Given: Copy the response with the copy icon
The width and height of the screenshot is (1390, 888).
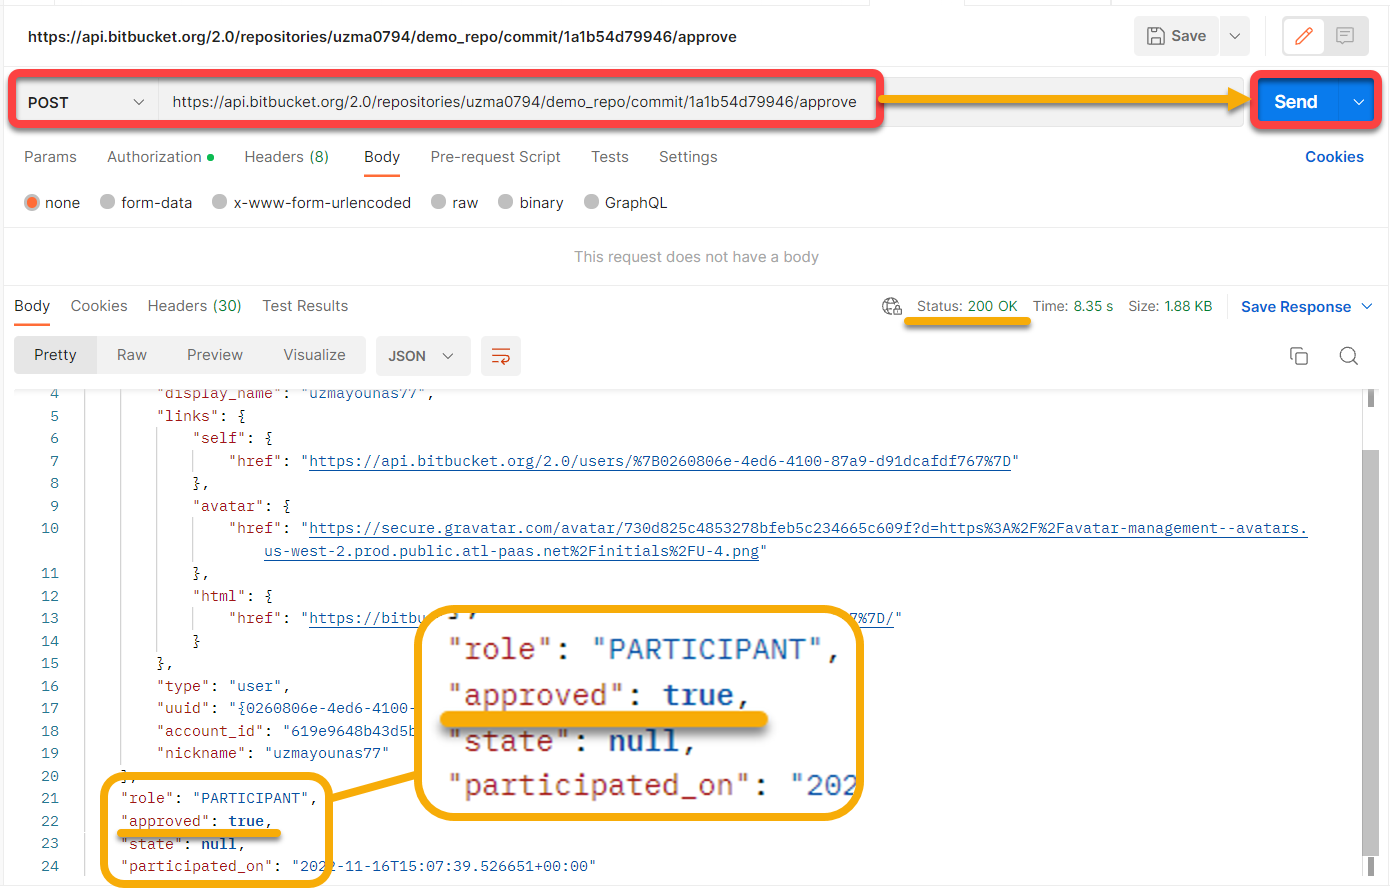Looking at the screenshot, I should 1299,356.
